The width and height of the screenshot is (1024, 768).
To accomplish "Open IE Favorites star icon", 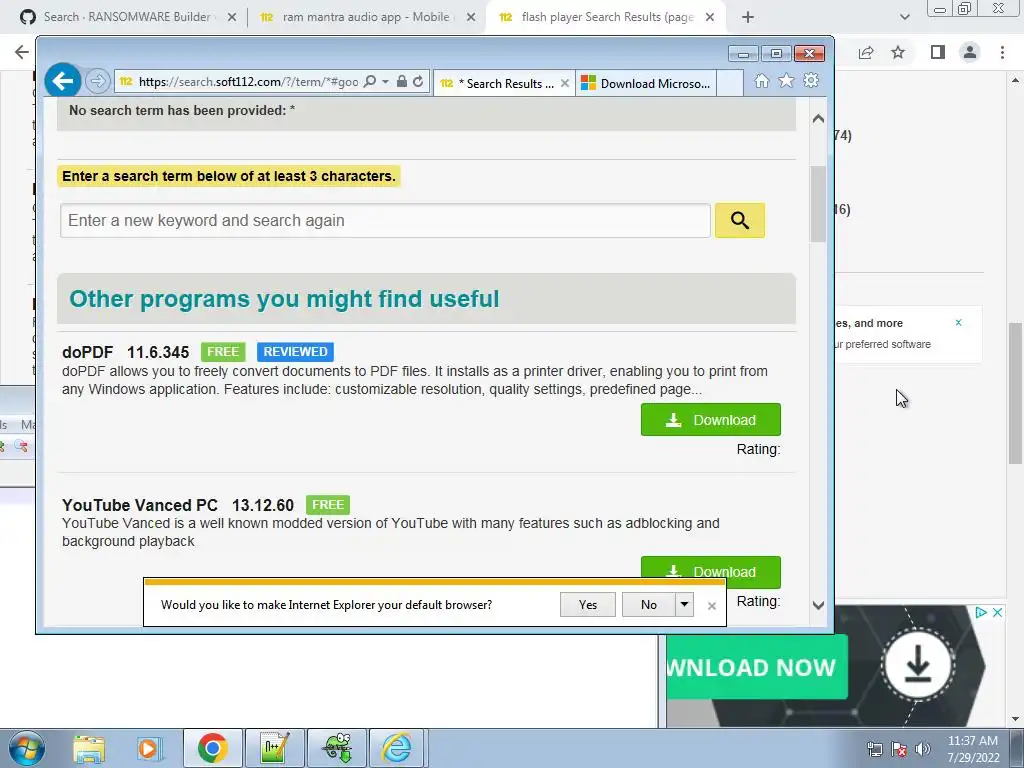I will click(x=786, y=81).
